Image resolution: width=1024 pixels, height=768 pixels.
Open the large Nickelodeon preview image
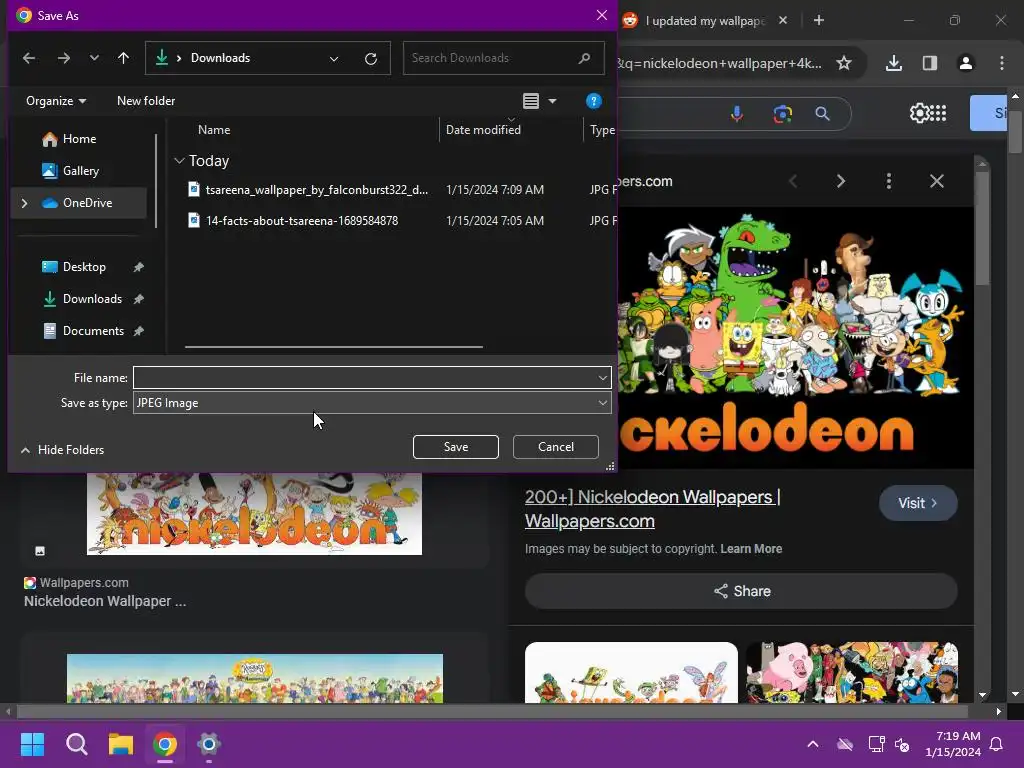click(795, 337)
